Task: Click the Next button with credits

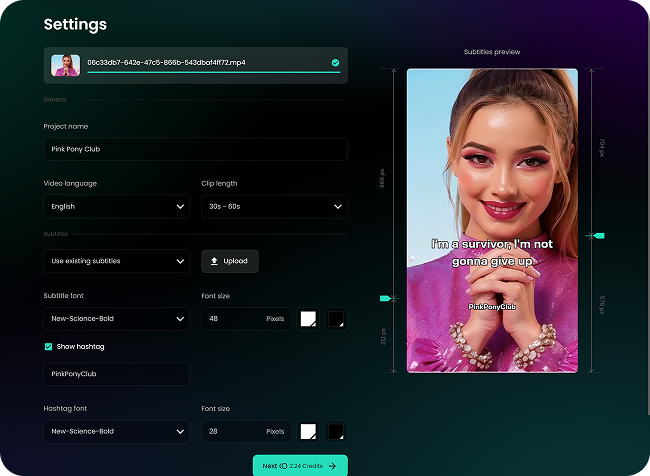Action: (300, 465)
